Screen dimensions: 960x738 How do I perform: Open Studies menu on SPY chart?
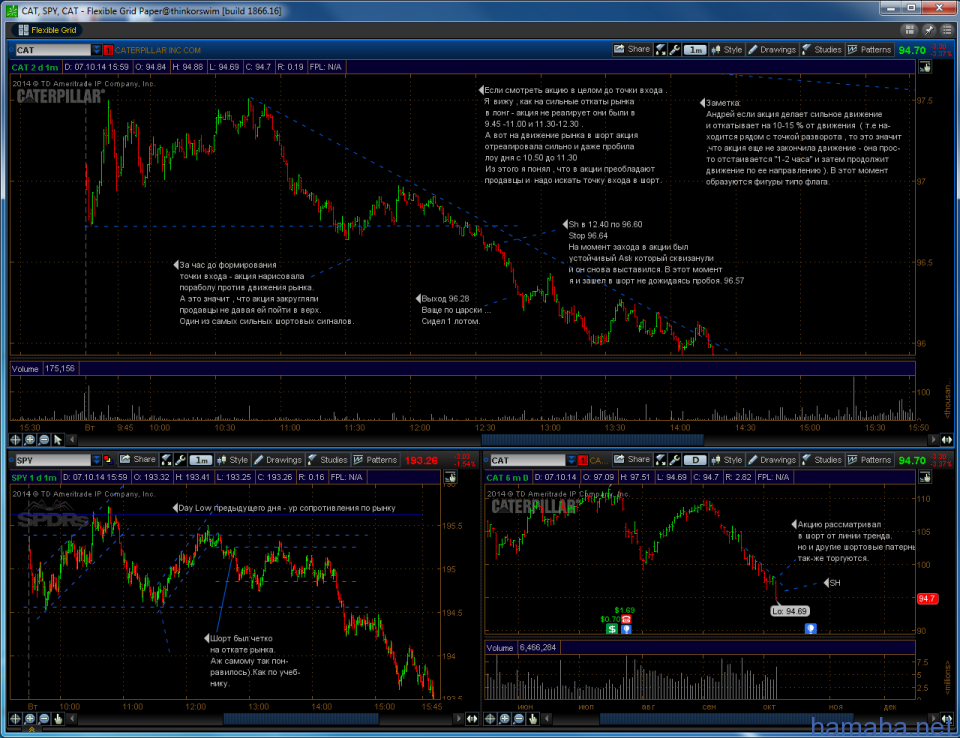(x=328, y=460)
